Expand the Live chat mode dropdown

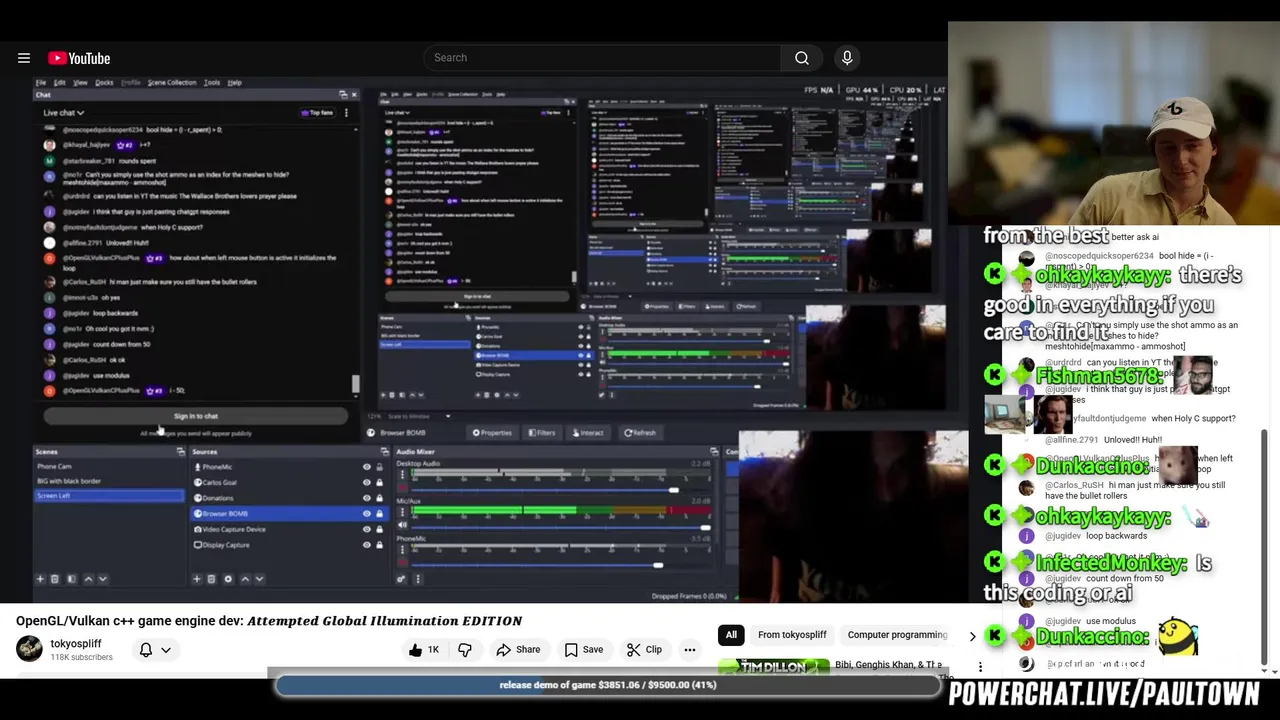[x=64, y=113]
